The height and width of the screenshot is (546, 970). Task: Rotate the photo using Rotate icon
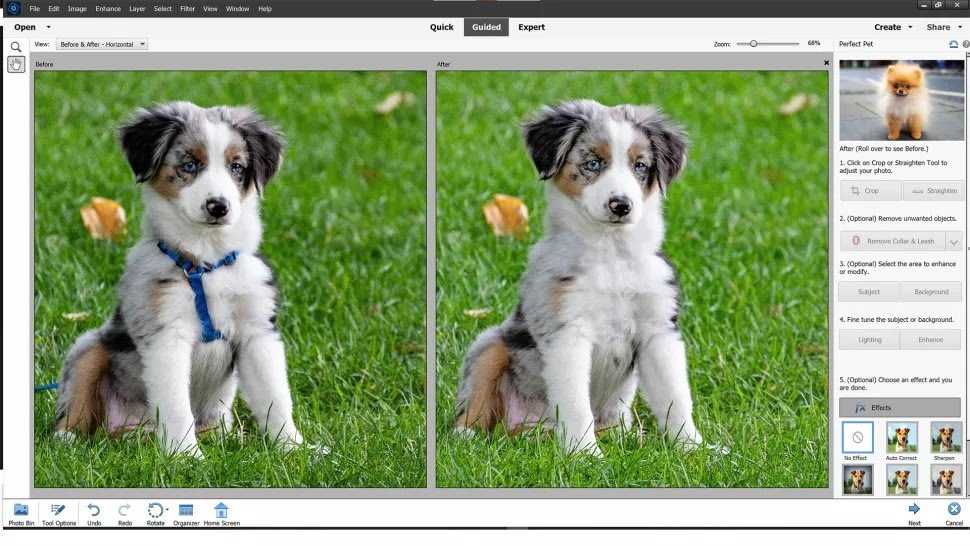[155, 511]
